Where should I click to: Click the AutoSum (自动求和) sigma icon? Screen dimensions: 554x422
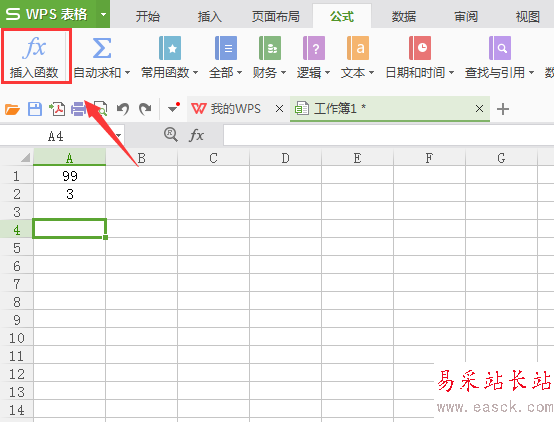coord(102,48)
